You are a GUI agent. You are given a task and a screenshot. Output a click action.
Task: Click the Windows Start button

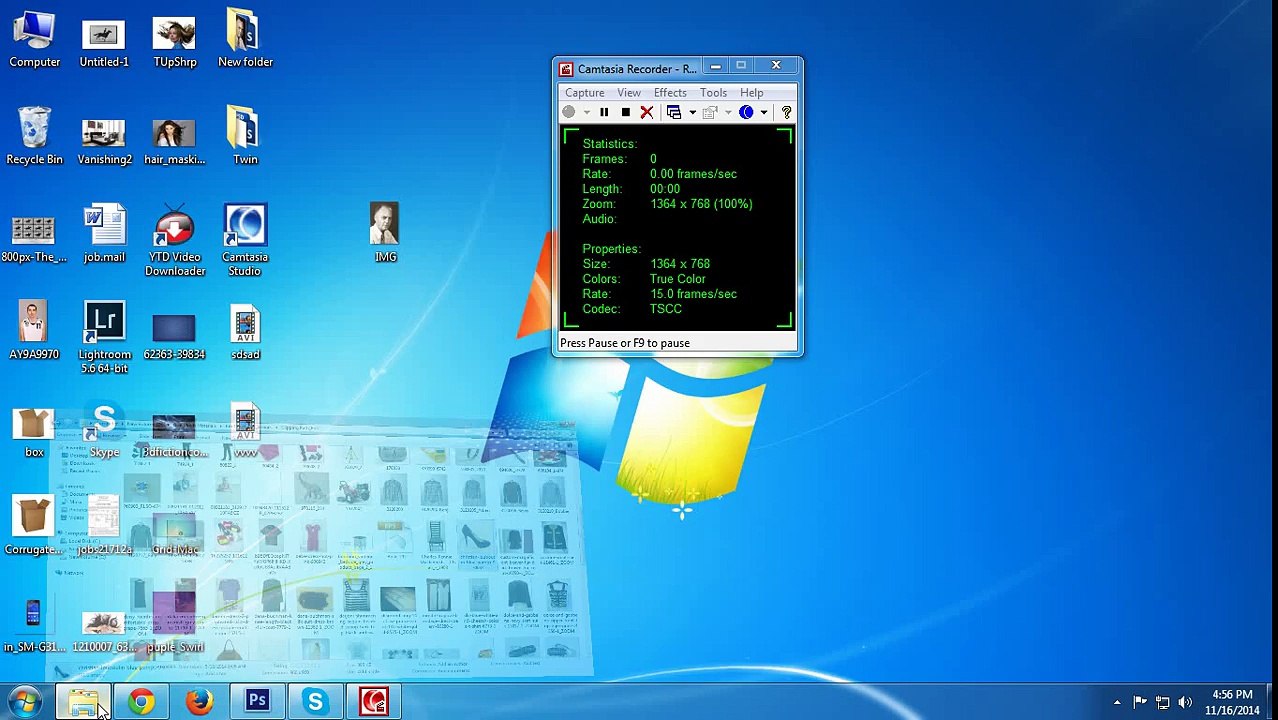coord(24,702)
